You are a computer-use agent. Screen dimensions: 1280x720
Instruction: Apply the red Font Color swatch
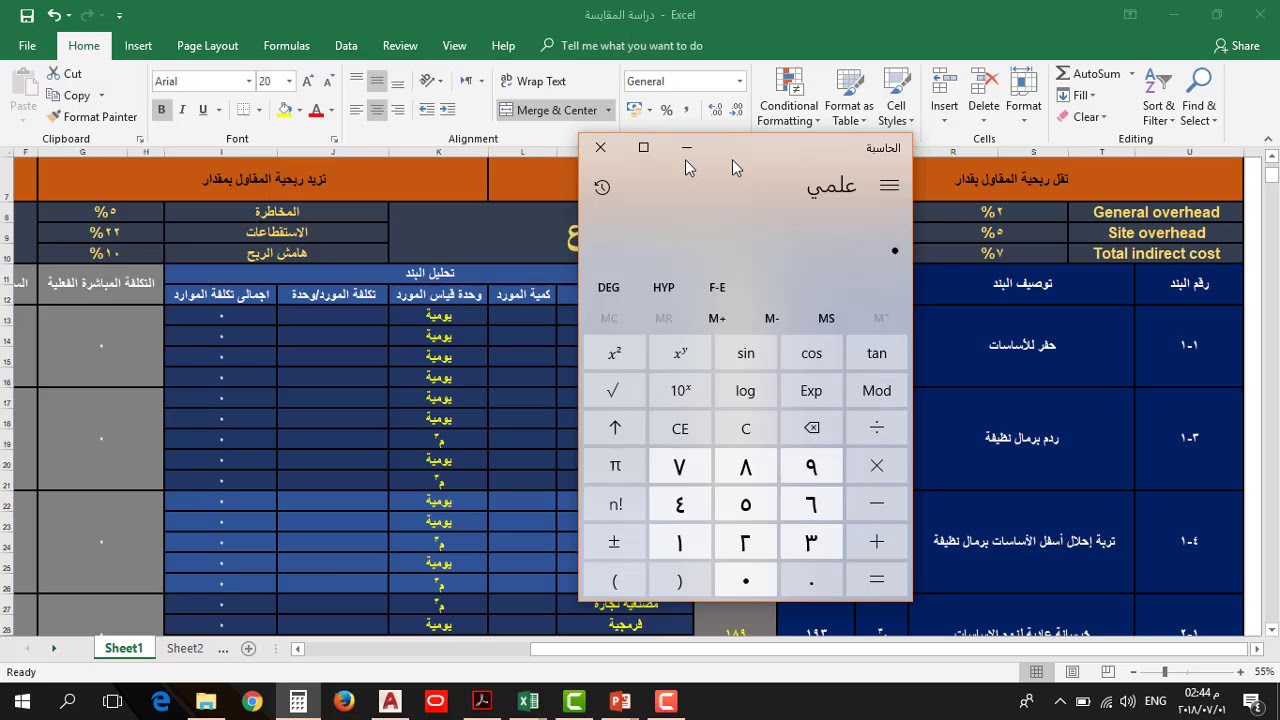point(317,110)
